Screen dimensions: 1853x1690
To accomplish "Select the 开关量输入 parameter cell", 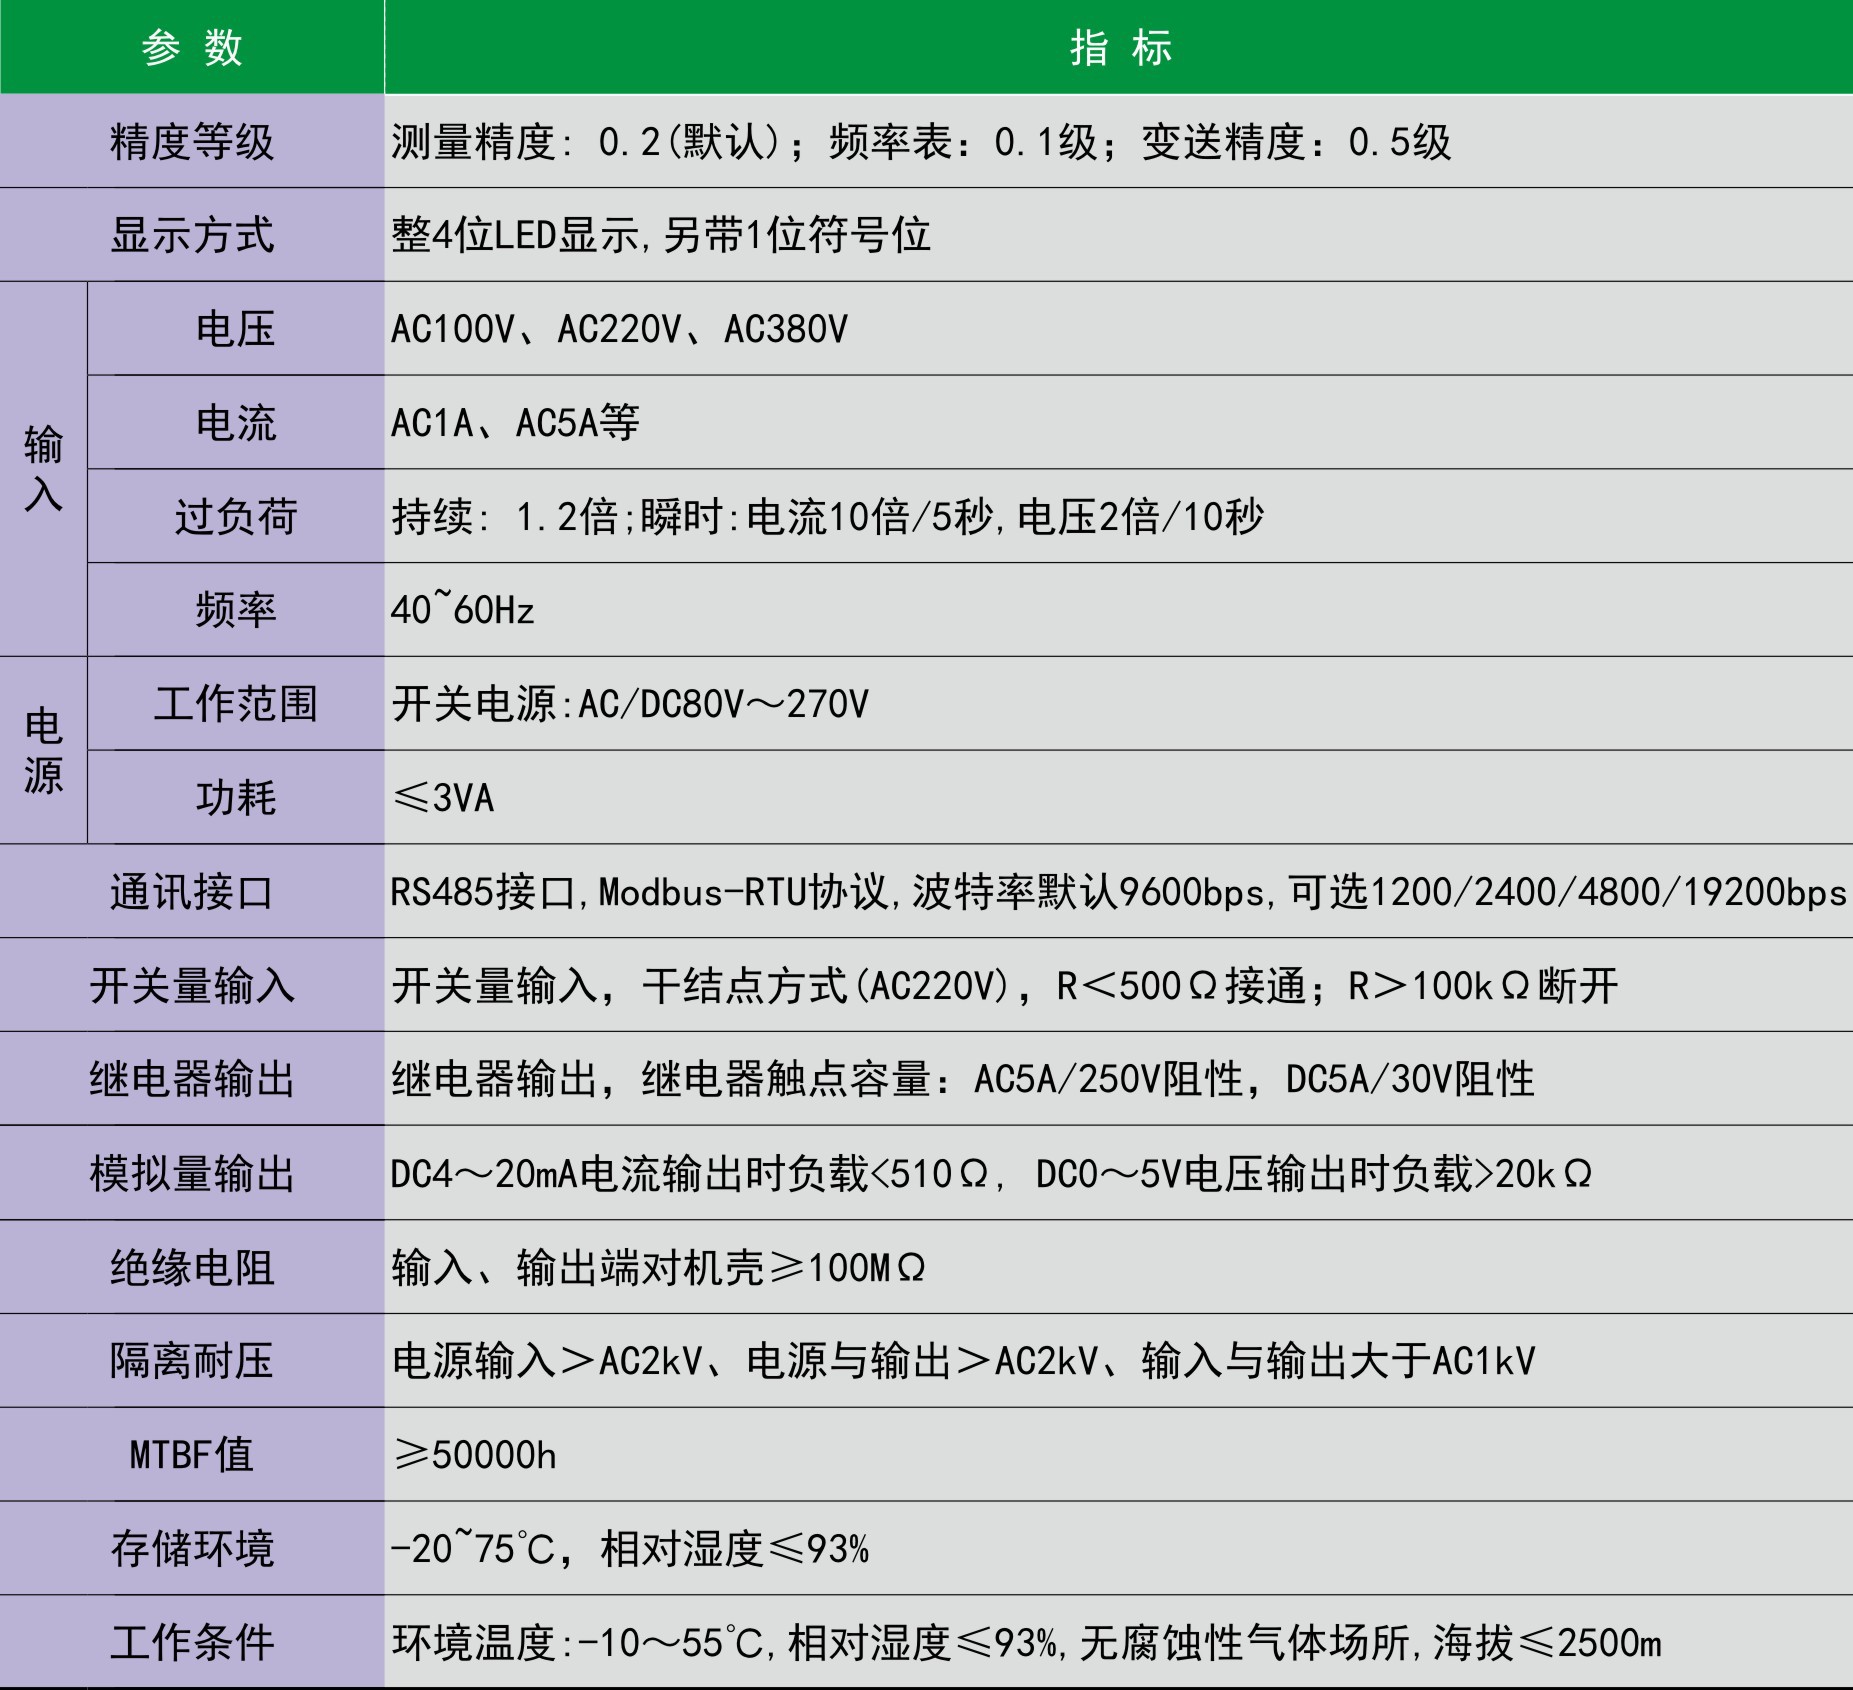I will point(192,985).
